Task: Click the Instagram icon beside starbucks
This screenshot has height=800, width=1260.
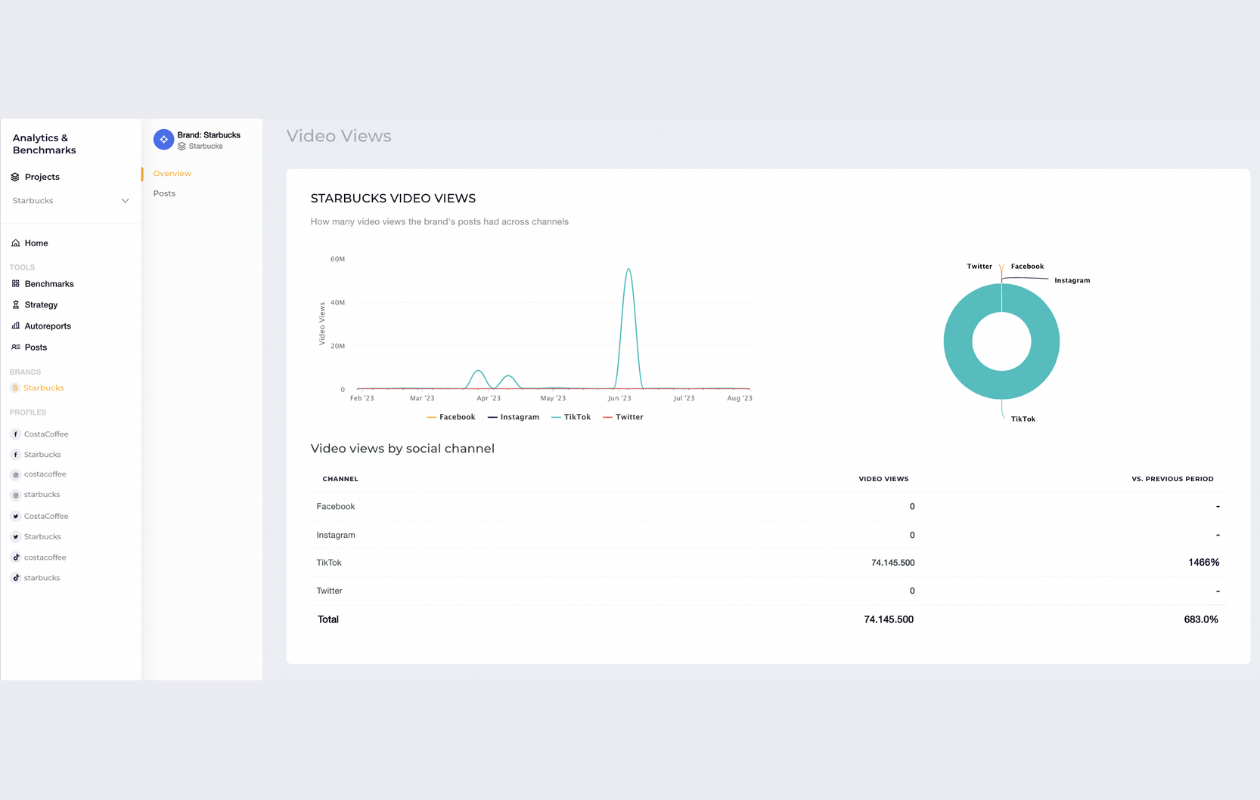Action: pos(16,495)
